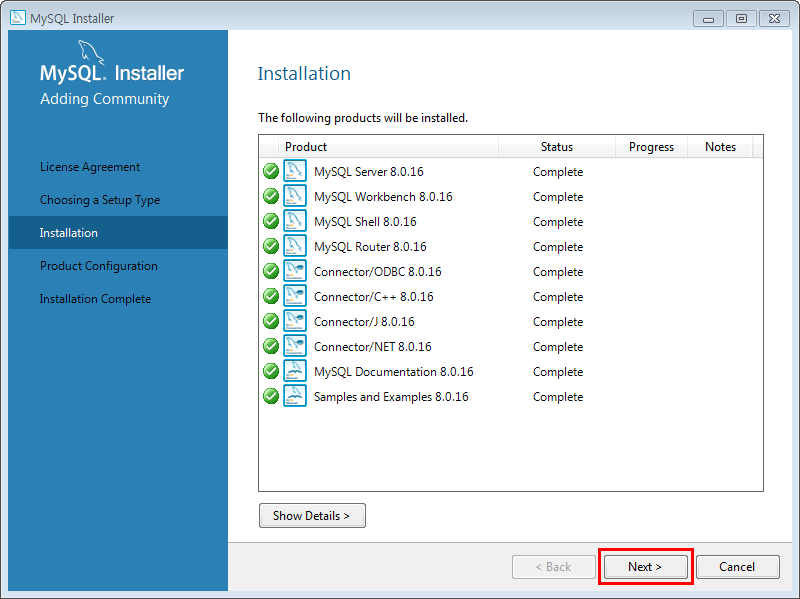Expand installation log with Show Details
This screenshot has width=800, height=599.
coord(312,515)
